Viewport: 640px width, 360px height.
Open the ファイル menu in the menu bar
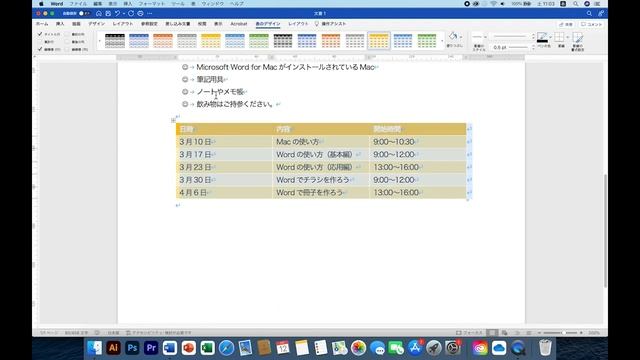78,4
